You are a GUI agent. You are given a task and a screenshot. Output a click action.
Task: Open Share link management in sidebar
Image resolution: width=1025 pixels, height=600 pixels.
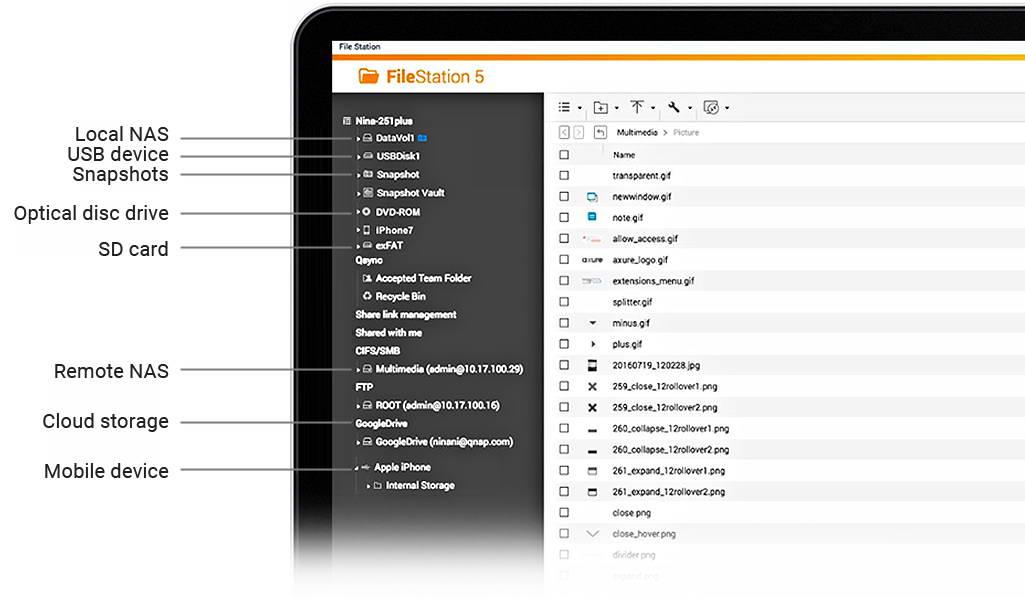(x=406, y=314)
